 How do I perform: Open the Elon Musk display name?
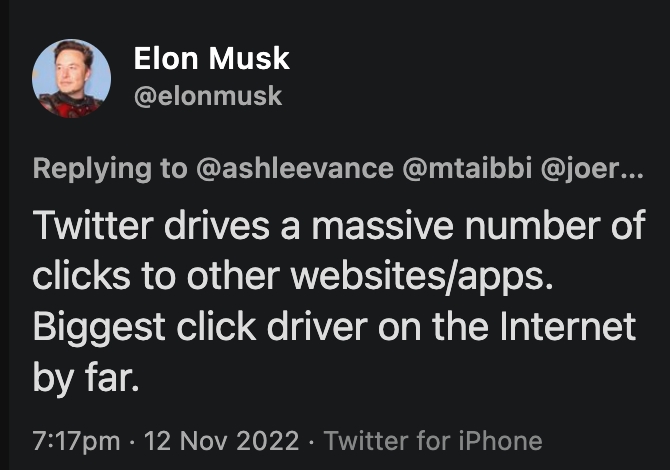212,58
